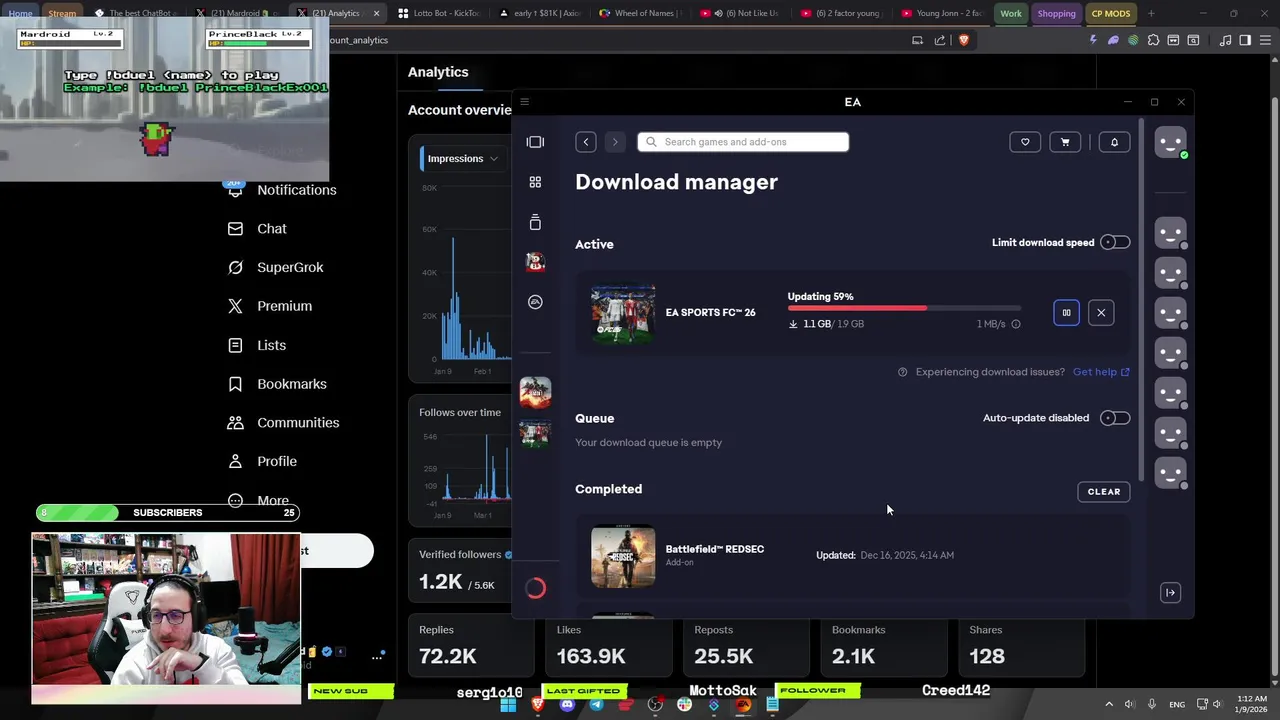Open the EA profile avatar with green status

[x=1171, y=142]
